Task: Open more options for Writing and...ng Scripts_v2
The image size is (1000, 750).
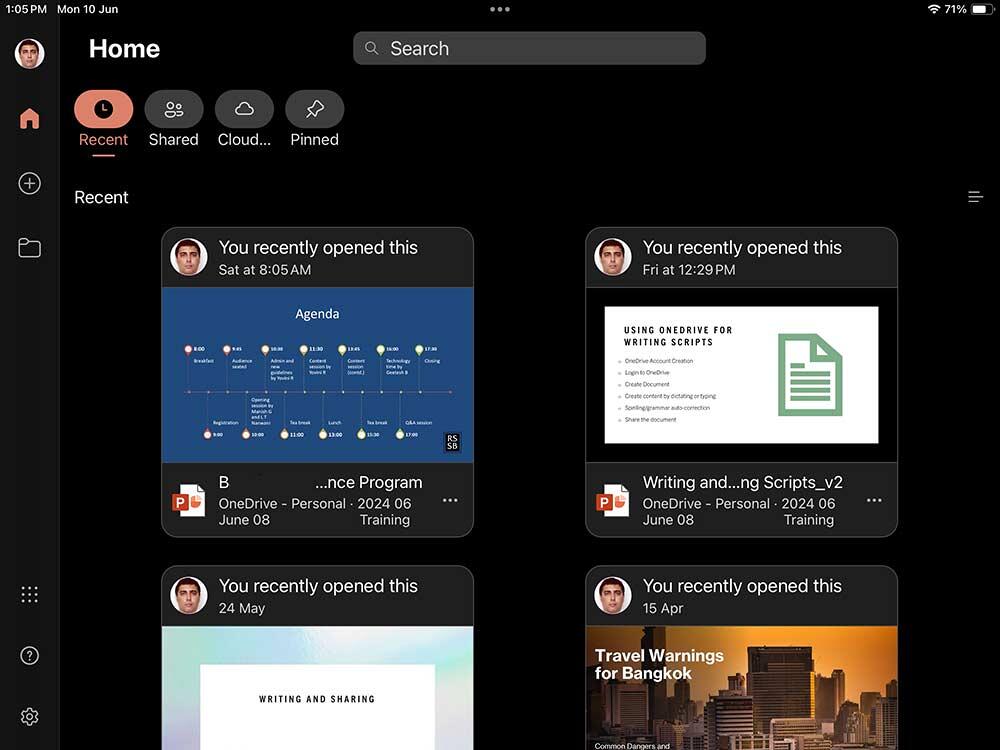Action: click(874, 501)
